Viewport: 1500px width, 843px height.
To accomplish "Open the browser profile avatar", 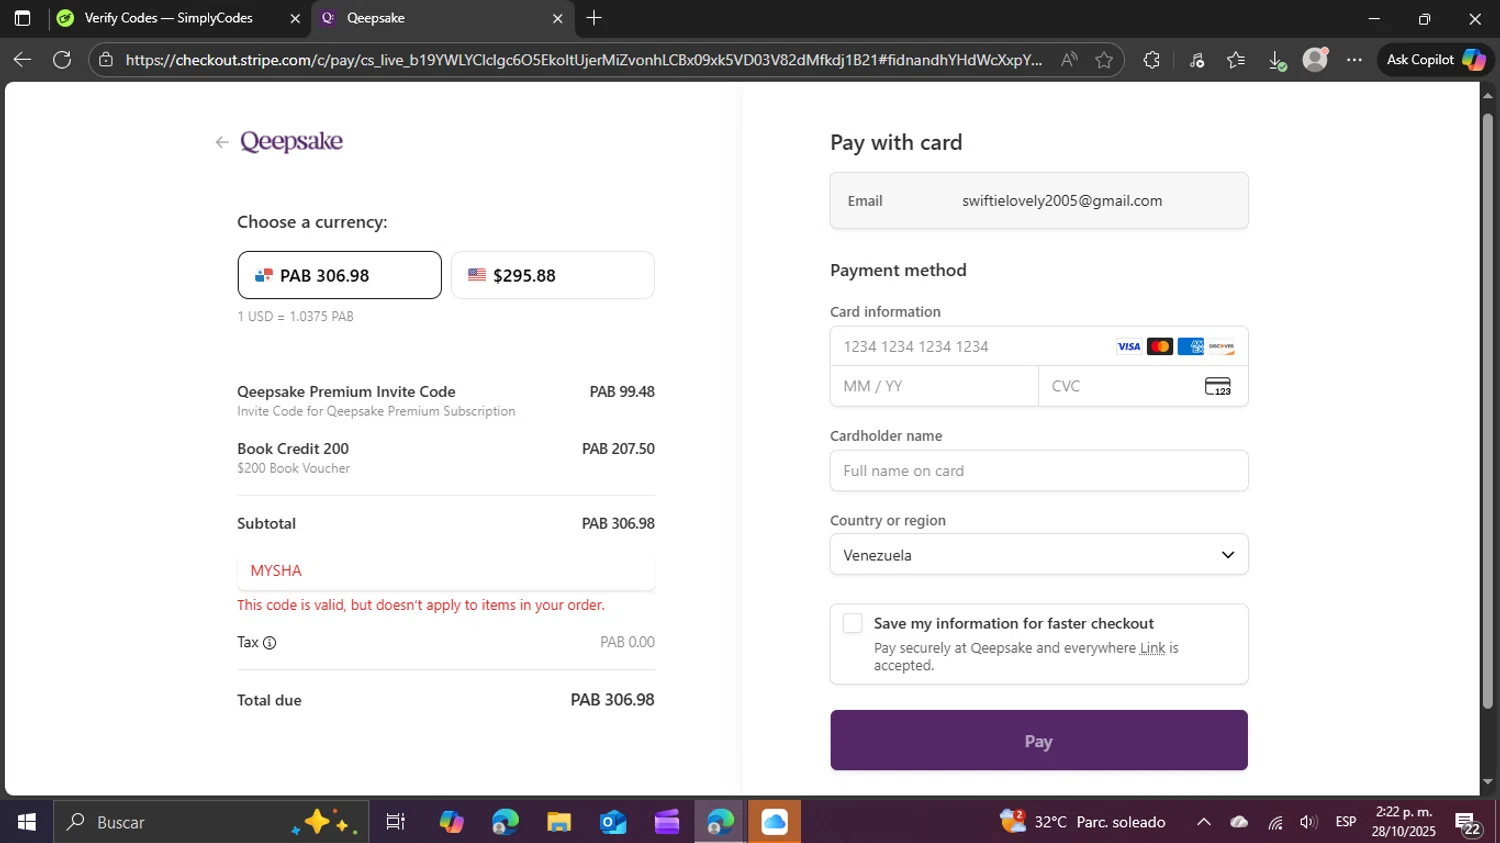I will (x=1315, y=60).
